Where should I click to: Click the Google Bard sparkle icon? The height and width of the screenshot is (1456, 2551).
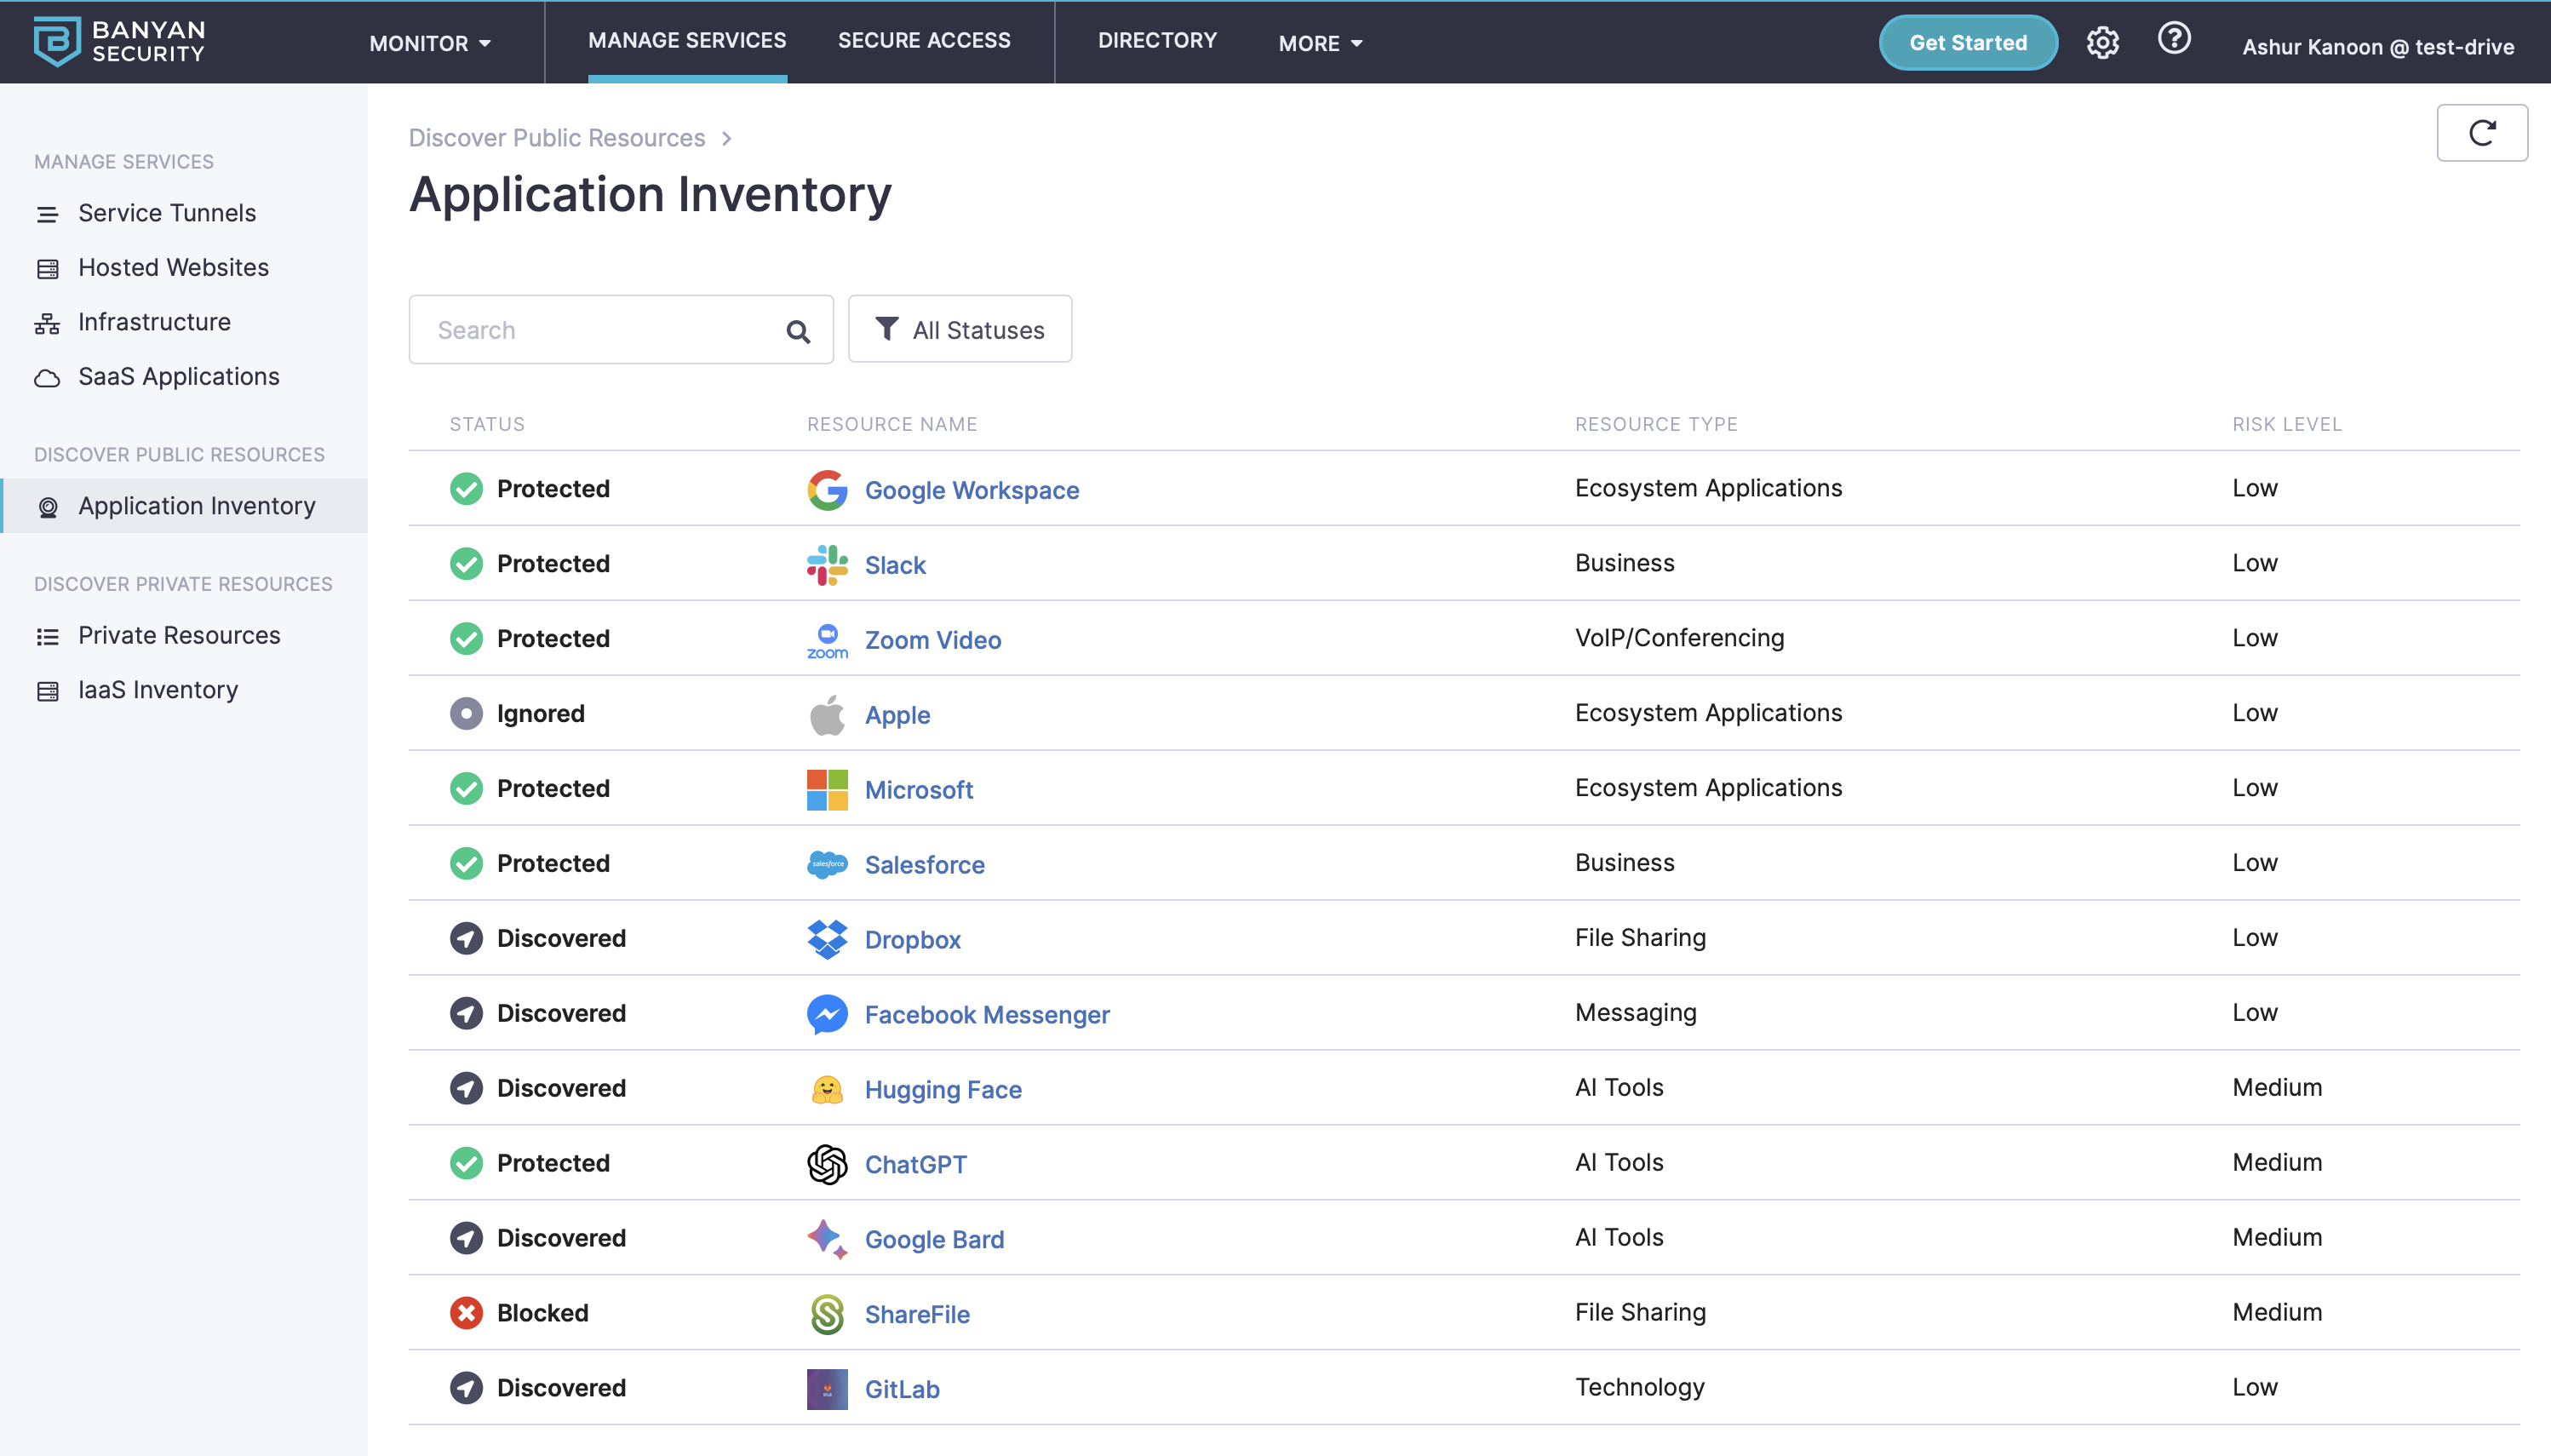(x=827, y=1239)
